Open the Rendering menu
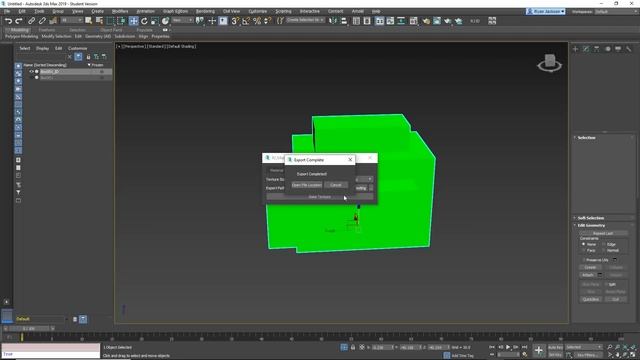640x360 pixels. tap(205, 11)
